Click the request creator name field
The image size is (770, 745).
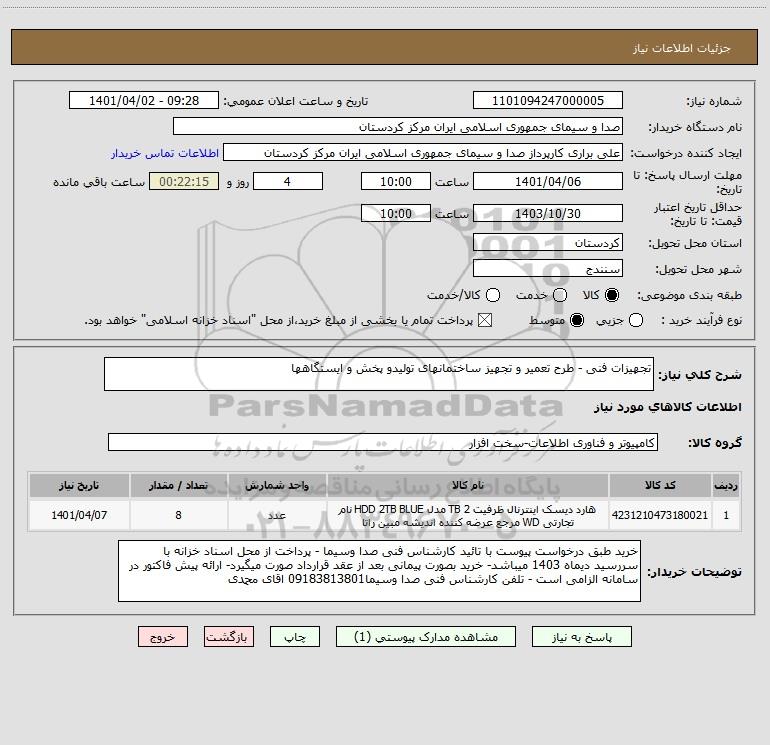tap(423, 153)
